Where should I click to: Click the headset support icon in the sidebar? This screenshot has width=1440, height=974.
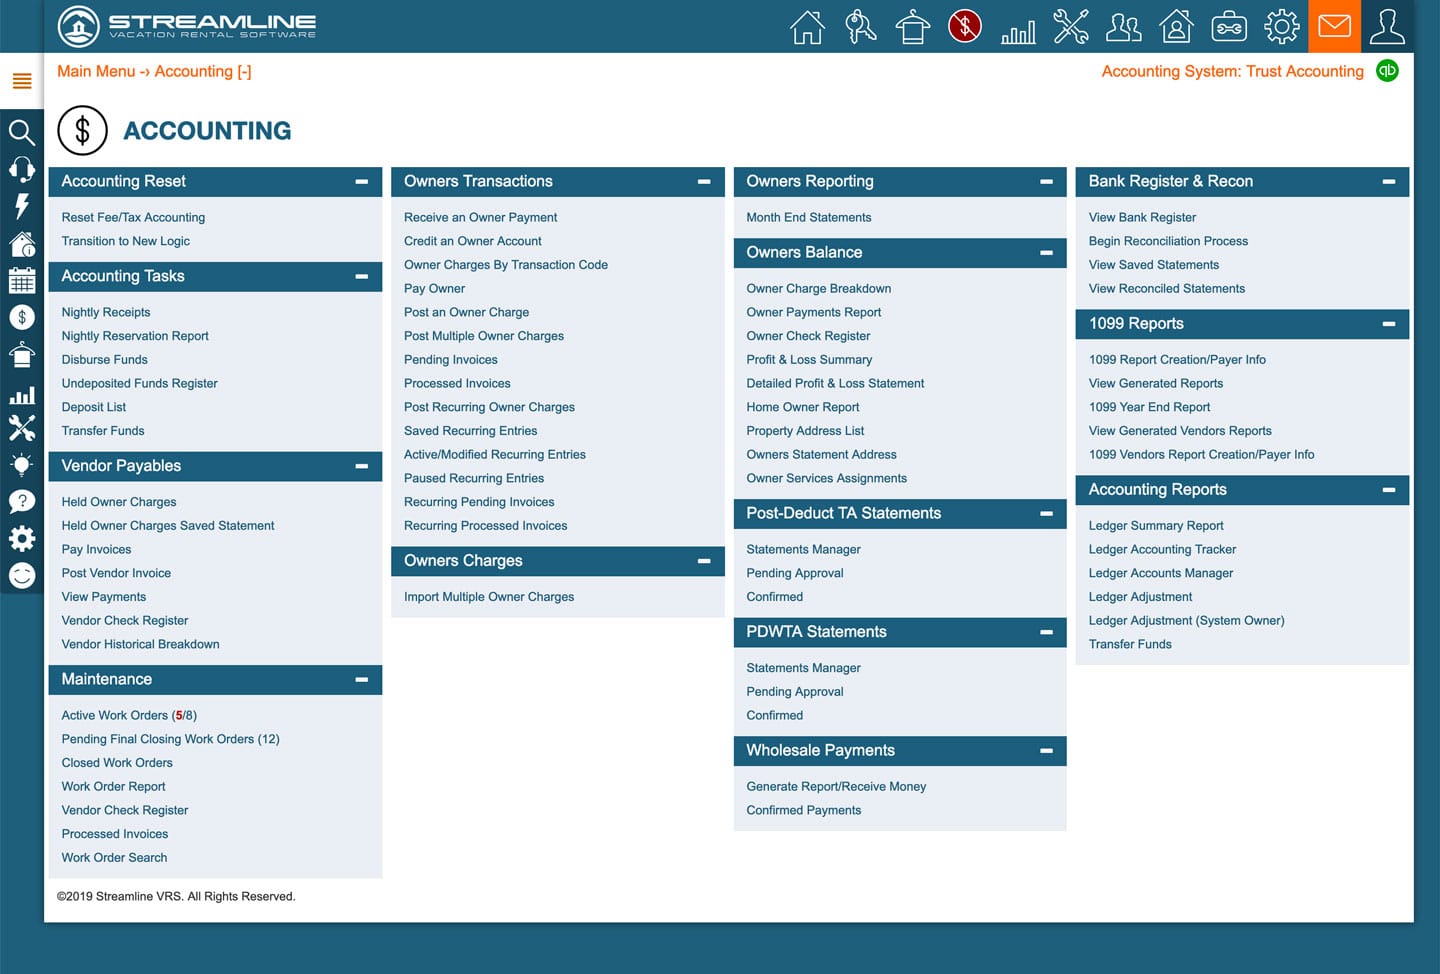[21, 169]
